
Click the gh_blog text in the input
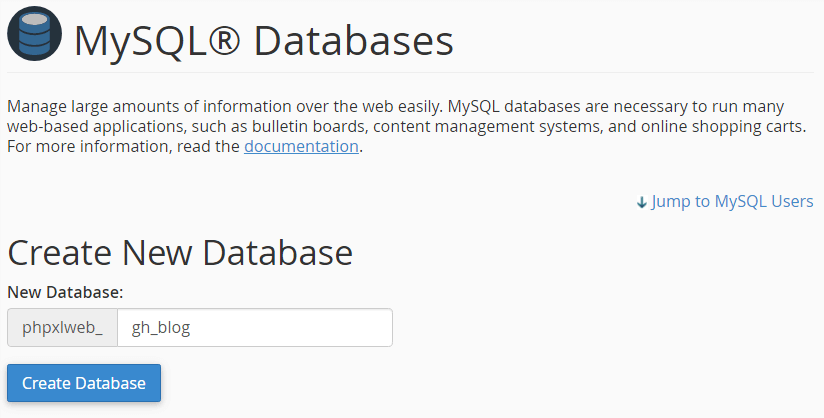161,327
